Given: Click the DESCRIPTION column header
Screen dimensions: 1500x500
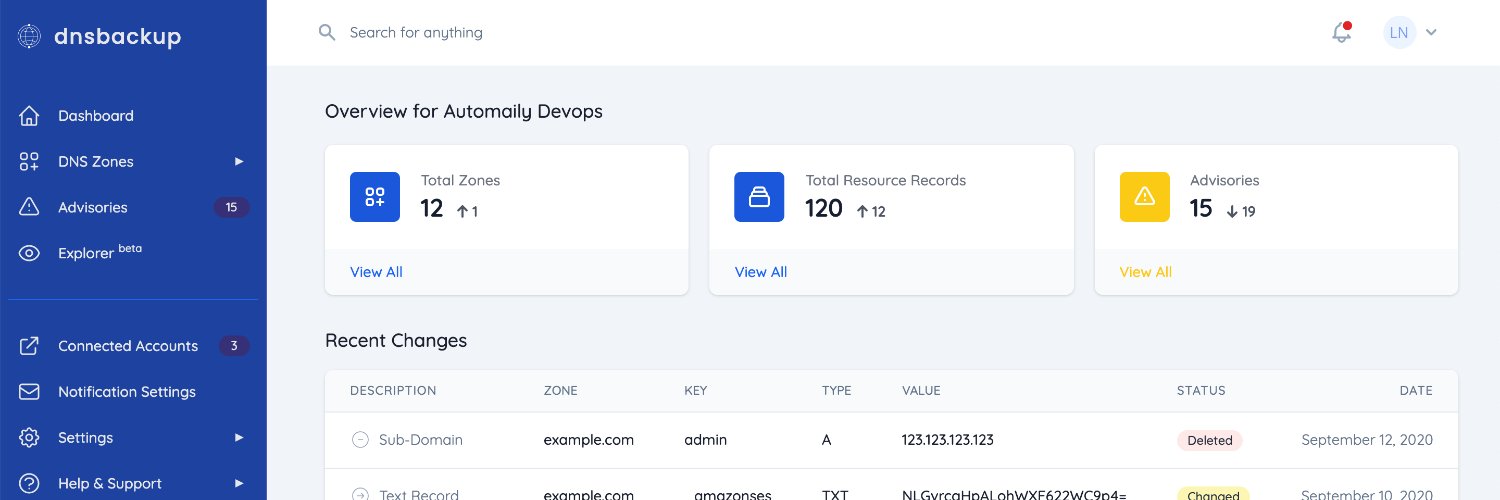Looking at the screenshot, I should click(393, 391).
